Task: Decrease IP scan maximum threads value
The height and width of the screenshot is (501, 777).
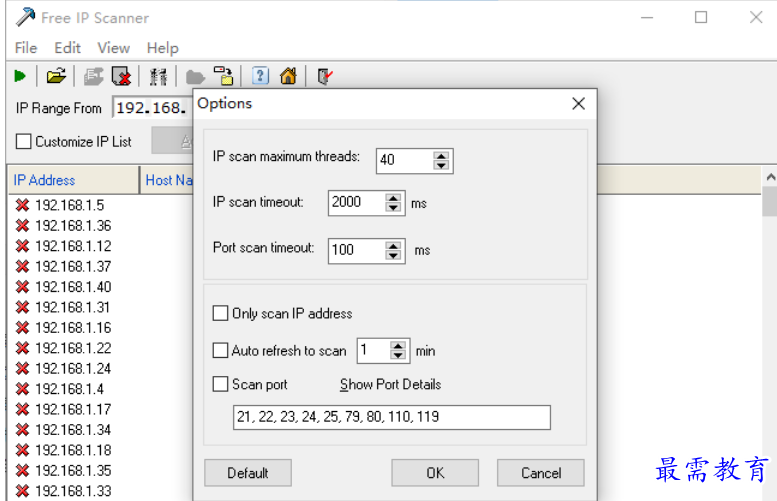Action: coord(441,165)
